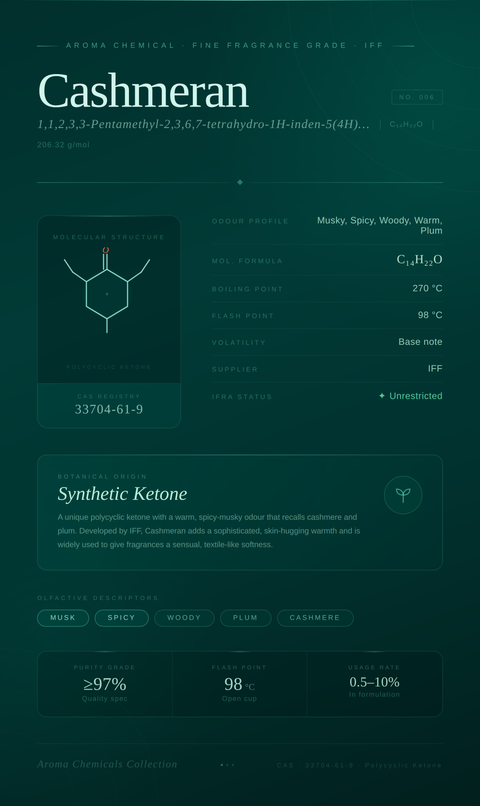
Task: Click the Aroma Chemicals Collection footer link
Action: (x=107, y=764)
